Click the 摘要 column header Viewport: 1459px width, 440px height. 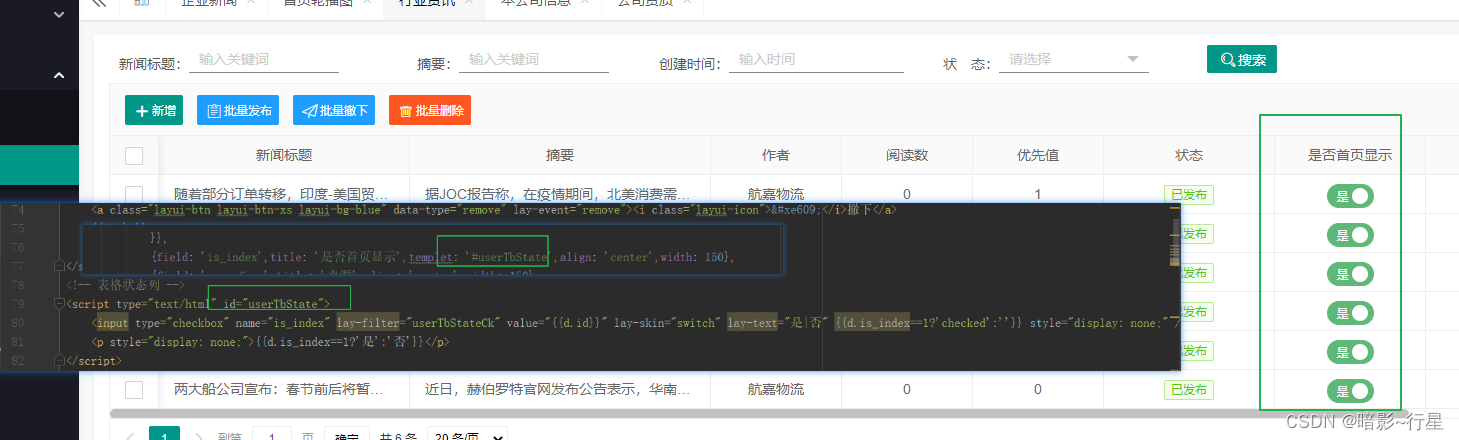pyautogui.click(x=560, y=155)
